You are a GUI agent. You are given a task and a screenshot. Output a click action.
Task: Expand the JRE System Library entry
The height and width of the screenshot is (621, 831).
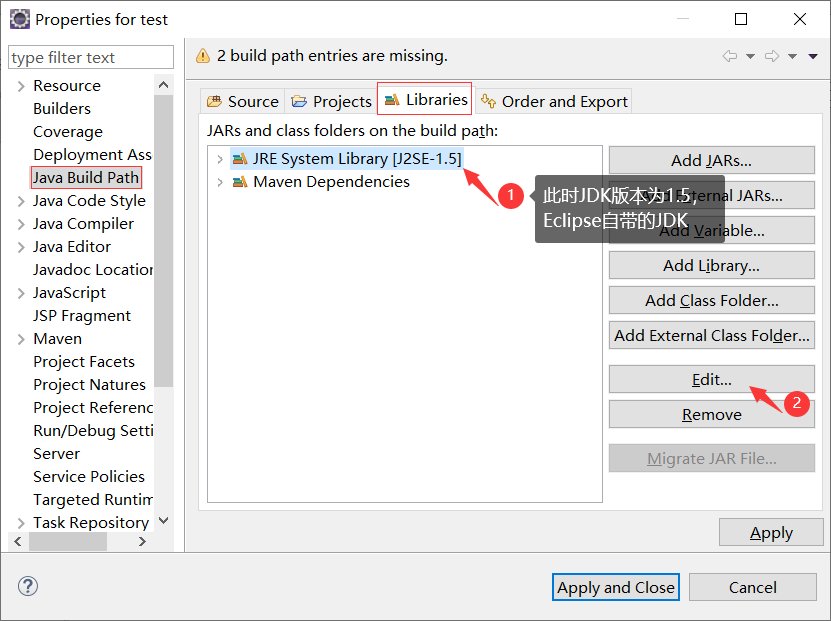tap(220, 158)
